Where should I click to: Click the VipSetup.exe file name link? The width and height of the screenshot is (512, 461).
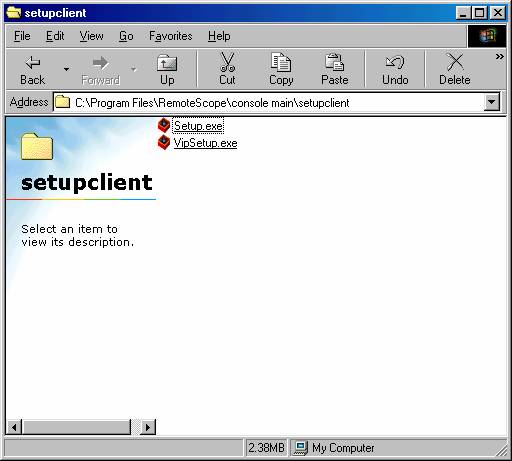click(x=205, y=143)
